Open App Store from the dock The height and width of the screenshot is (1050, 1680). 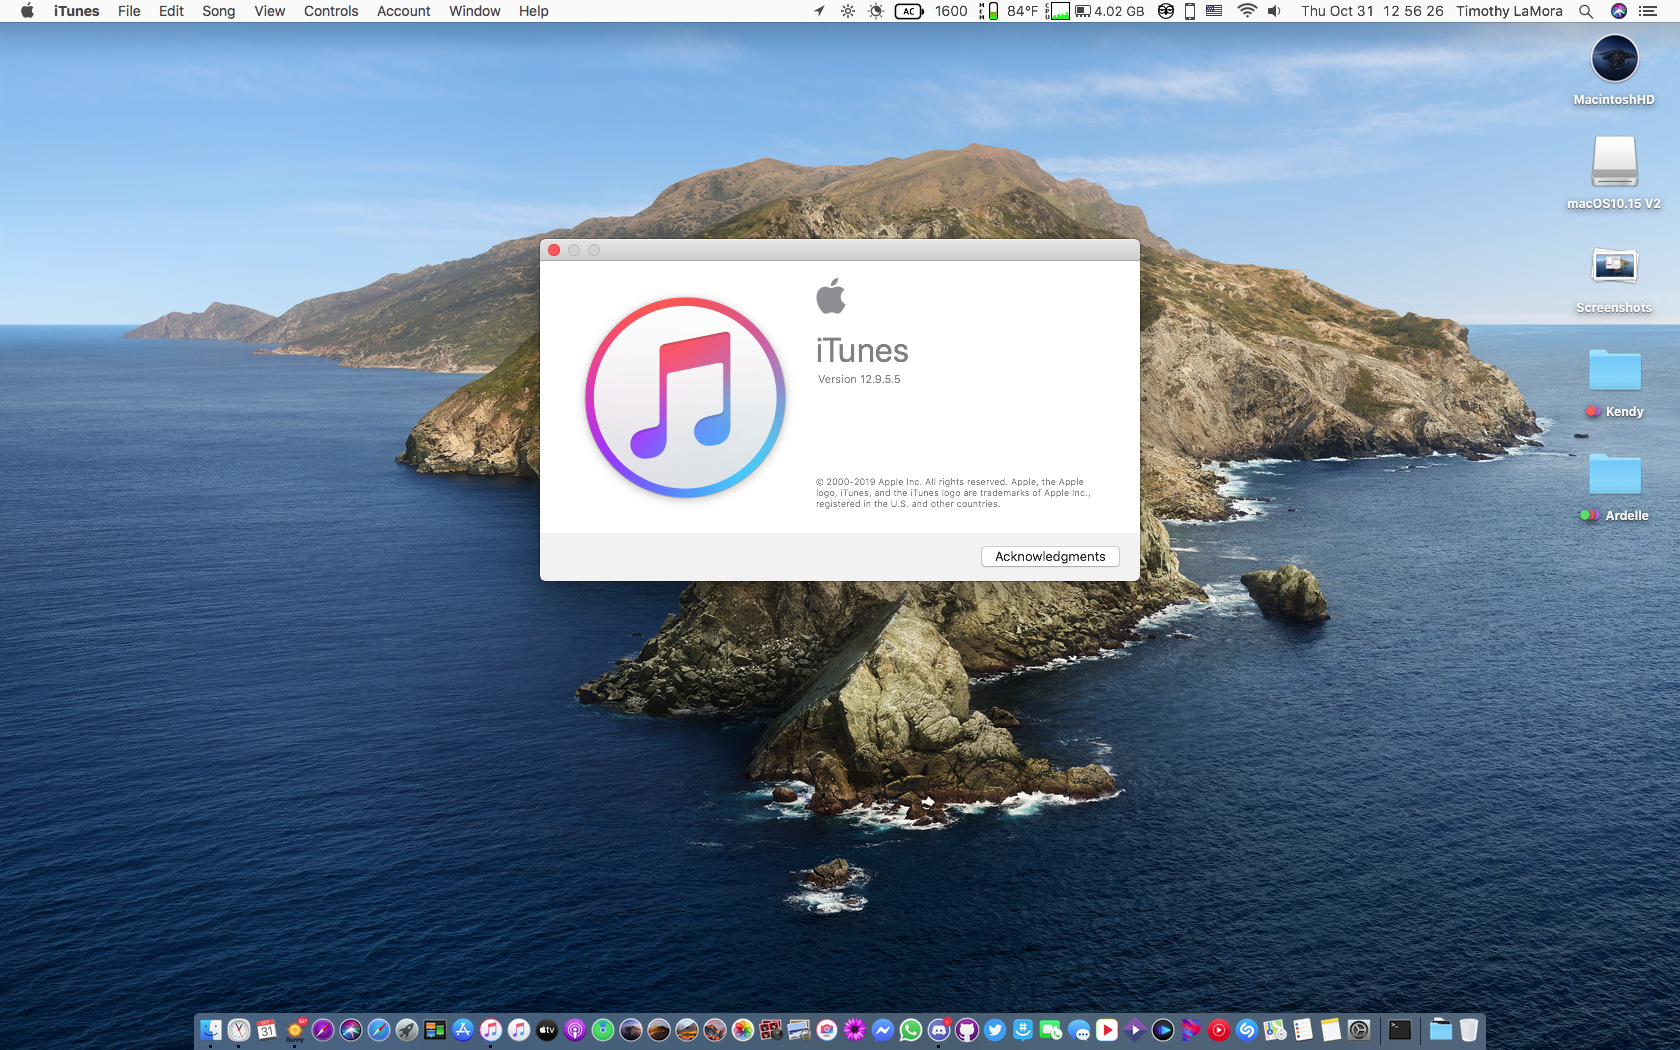pos(463,1030)
